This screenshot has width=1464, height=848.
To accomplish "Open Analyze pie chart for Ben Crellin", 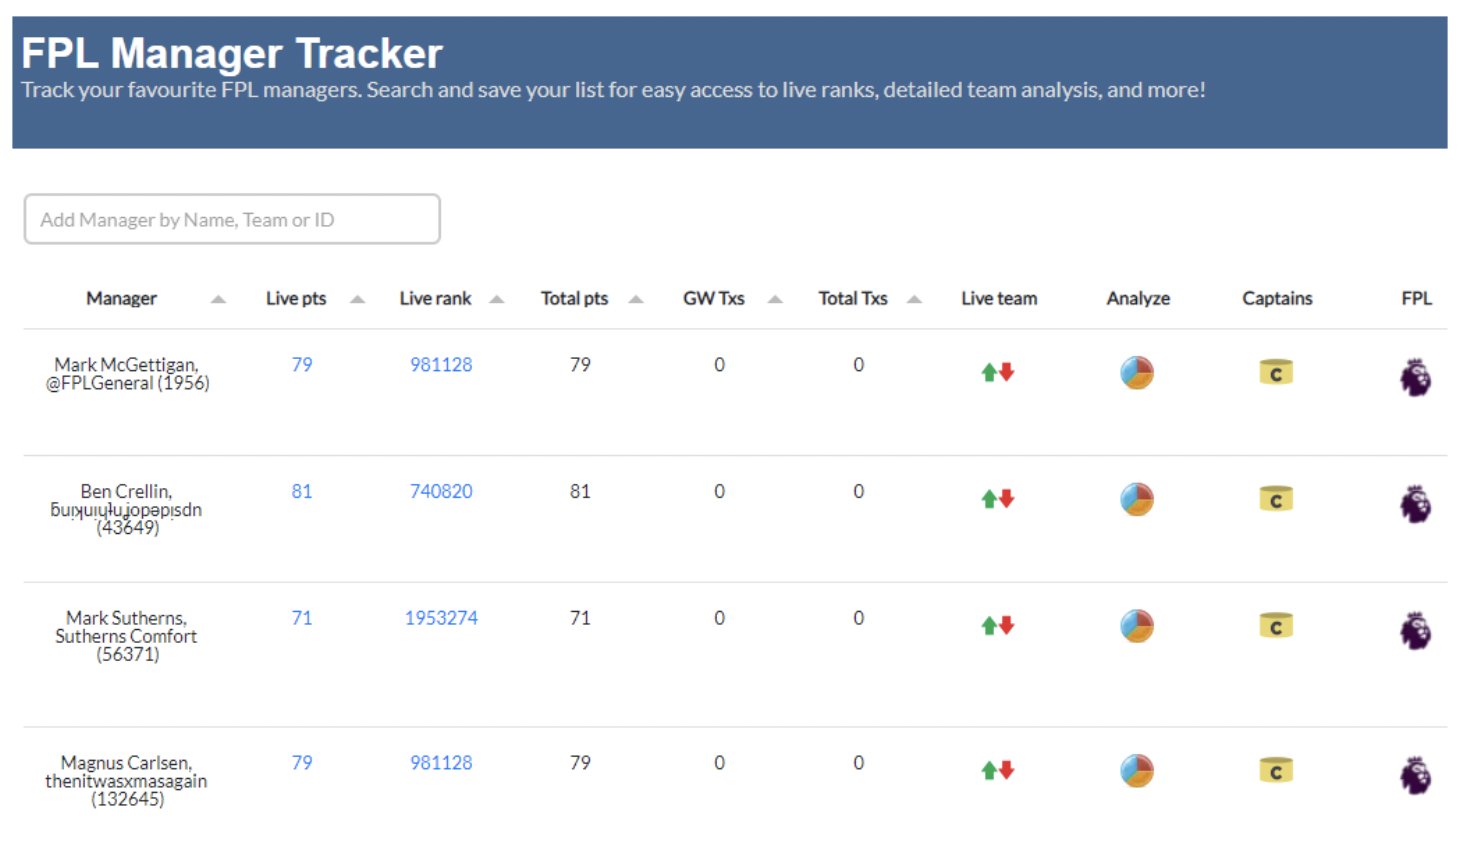I will coord(1137,498).
